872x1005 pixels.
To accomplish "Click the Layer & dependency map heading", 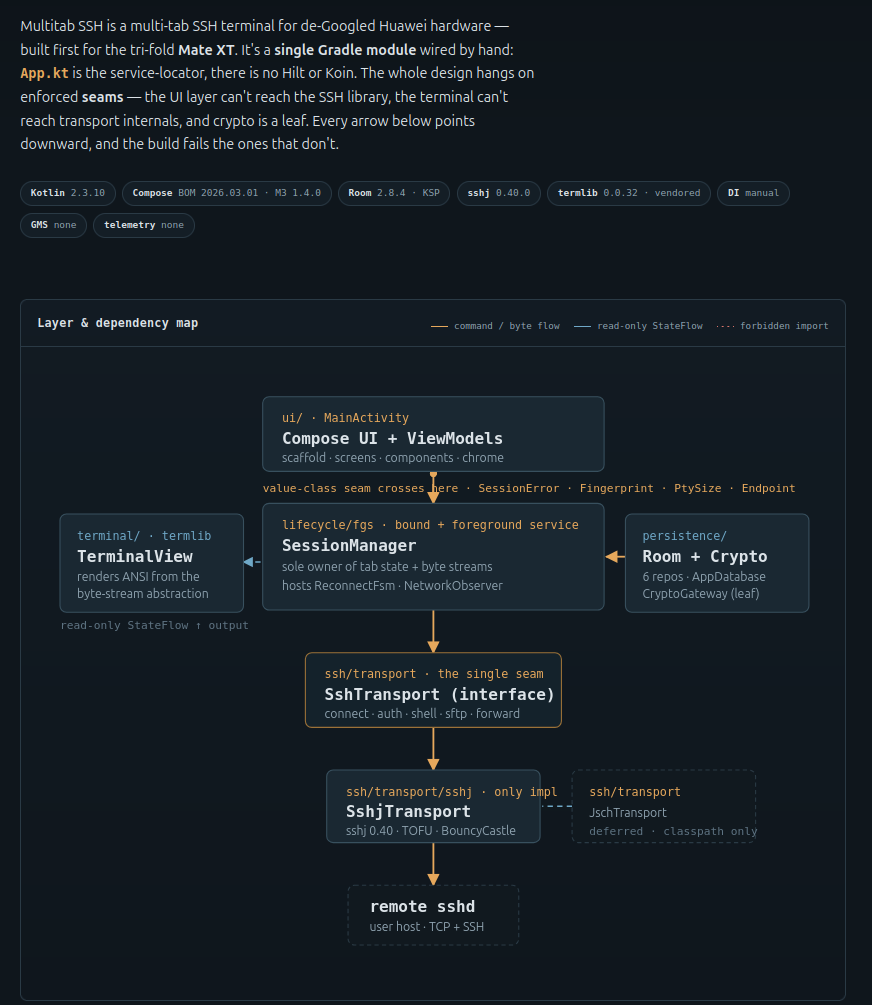I will pos(117,323).
